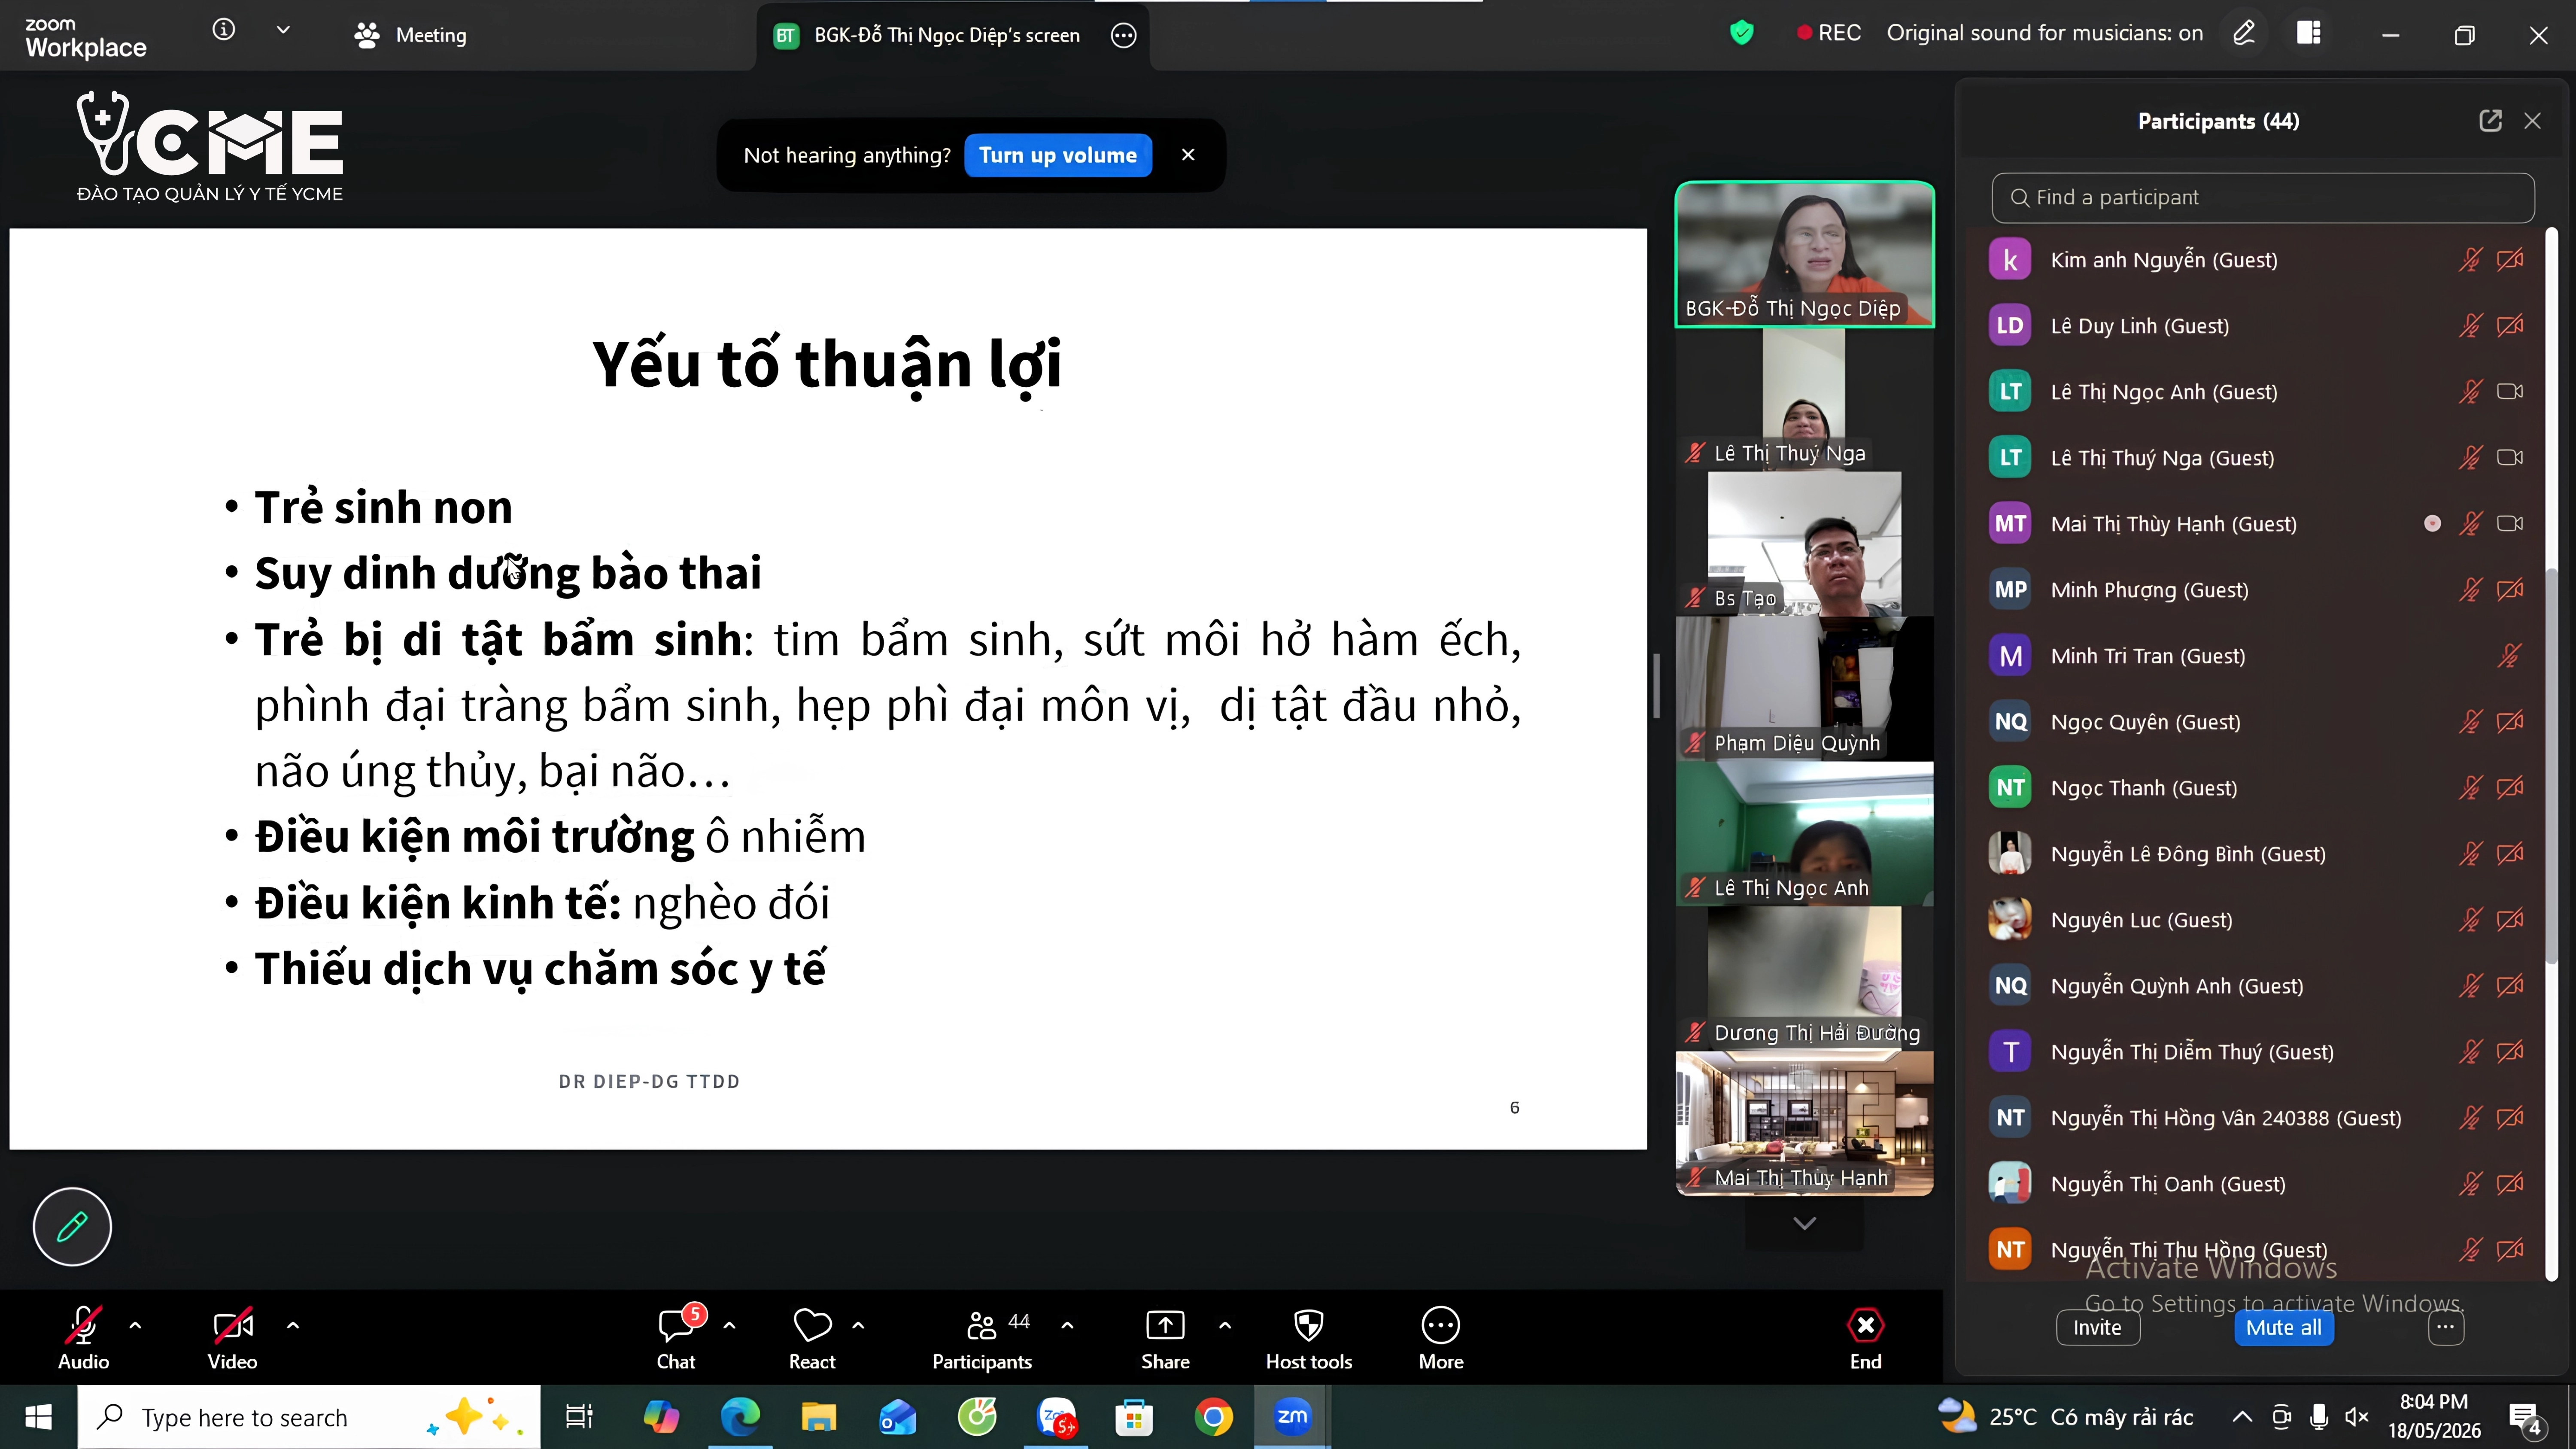Toggle Original sound for musicians
Viewport: 2576px width, 1449px height.
coord(2044,33)
